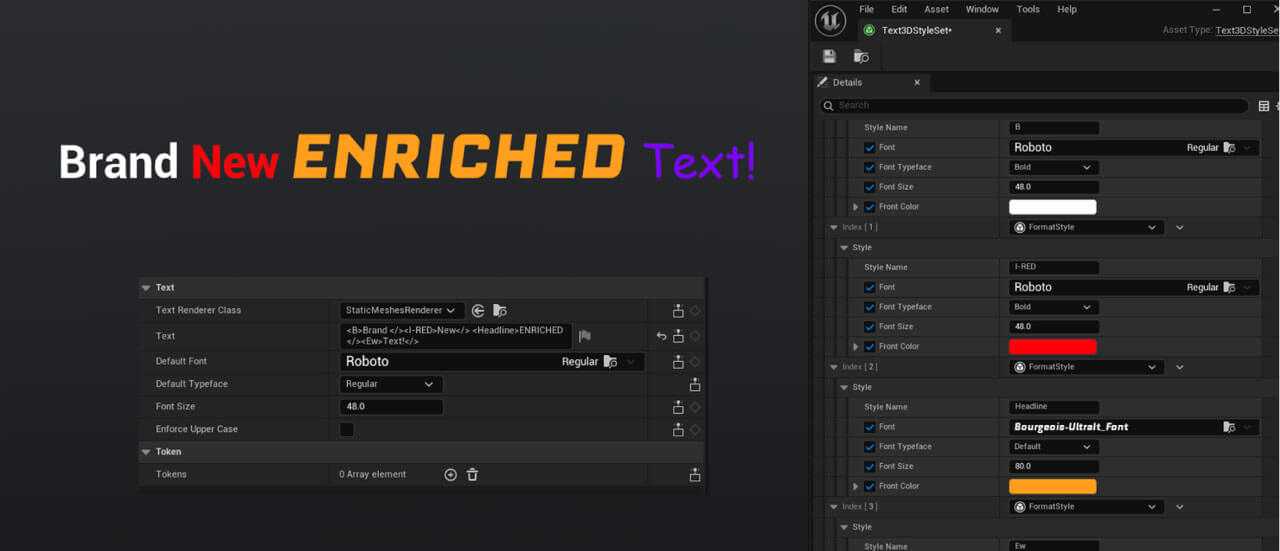Uncheck Font Size override for style Headline
Image resolution: width=1280 pixels, height=551 pixels.
(869, 467)
